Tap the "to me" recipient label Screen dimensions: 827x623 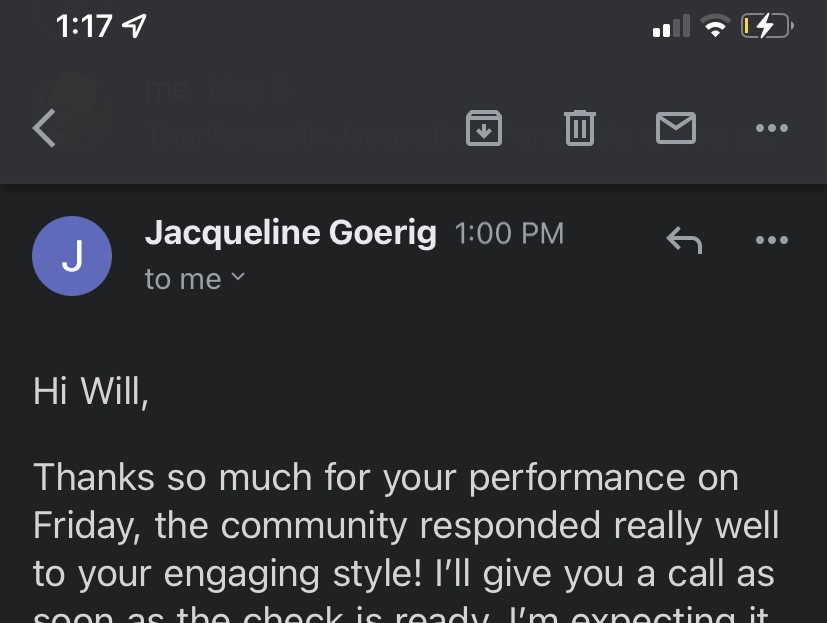click(x=183, y=279)
